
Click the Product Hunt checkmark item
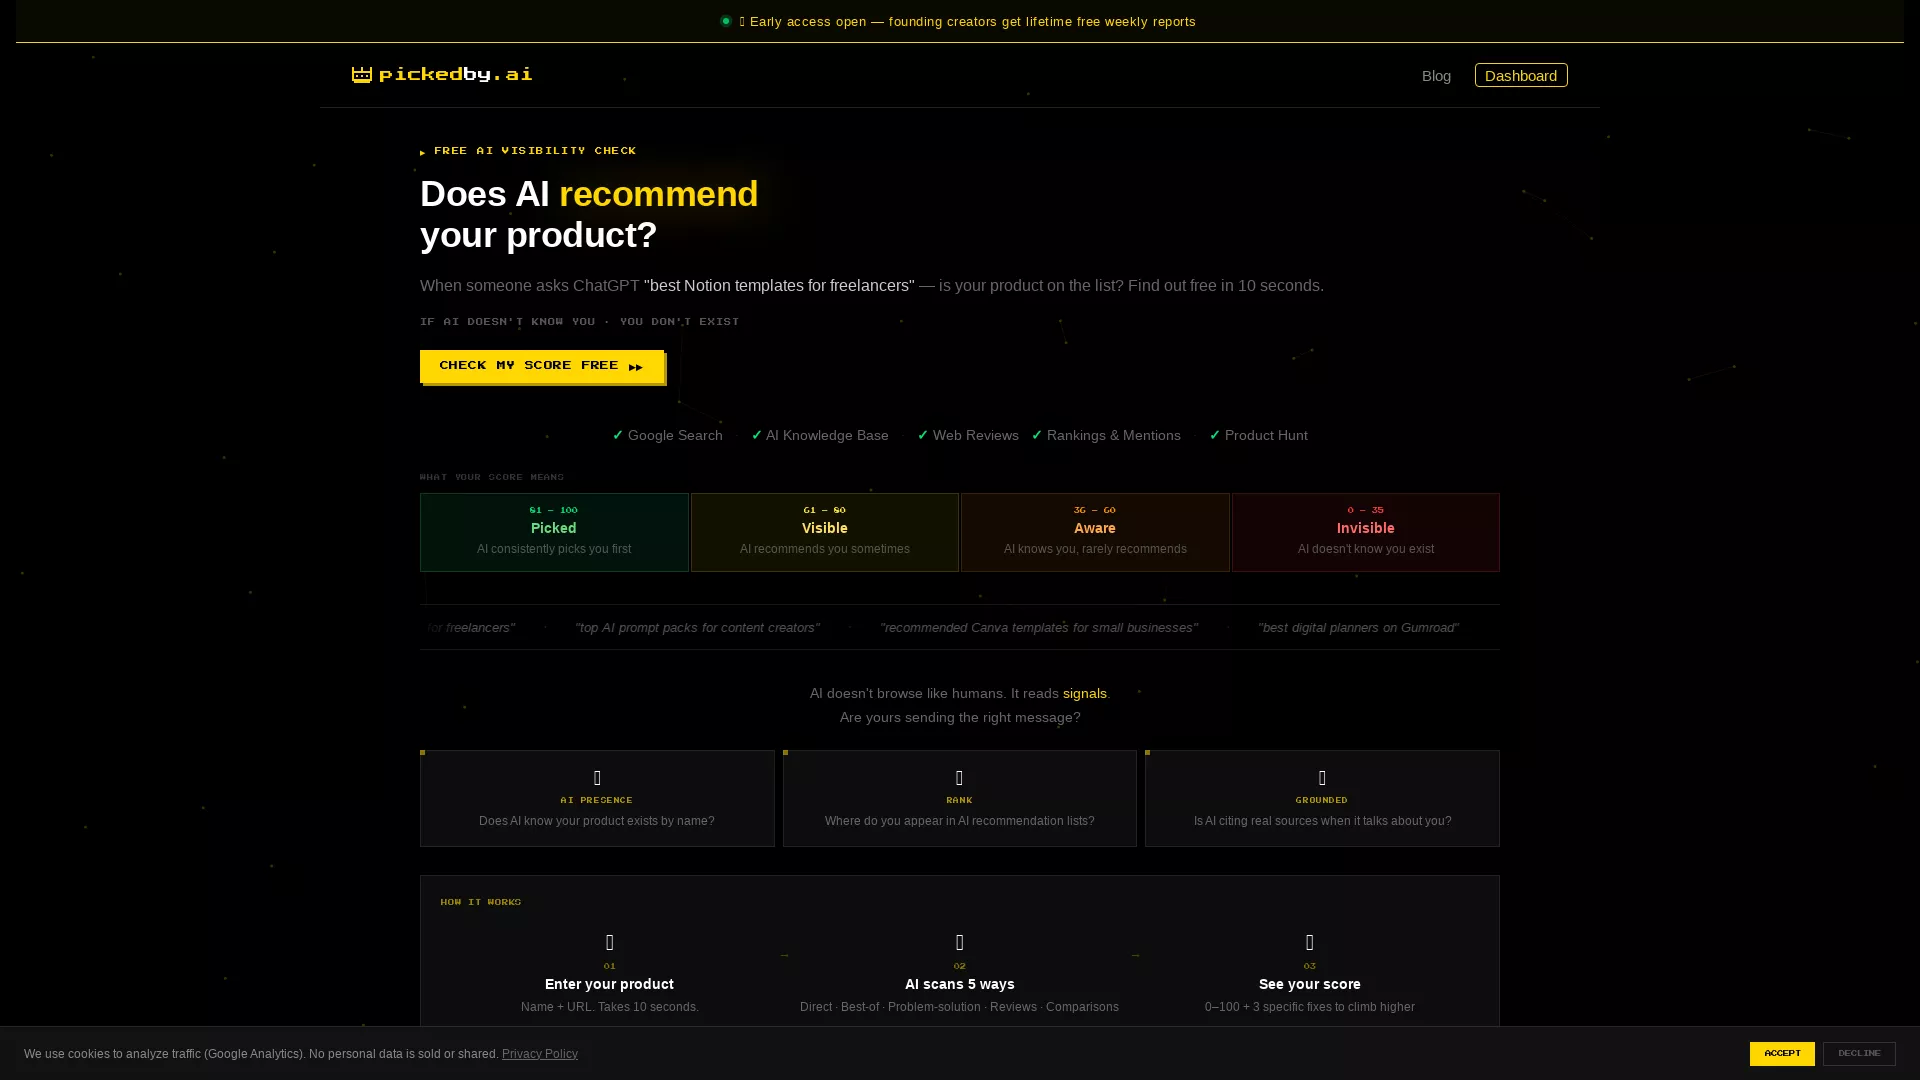click(1259, 435)
